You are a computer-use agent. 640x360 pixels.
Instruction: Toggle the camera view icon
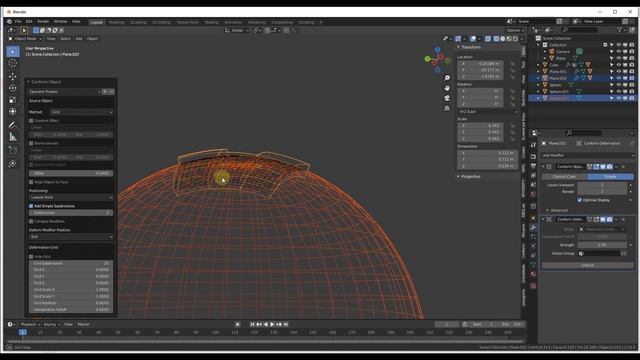(447, 98)
